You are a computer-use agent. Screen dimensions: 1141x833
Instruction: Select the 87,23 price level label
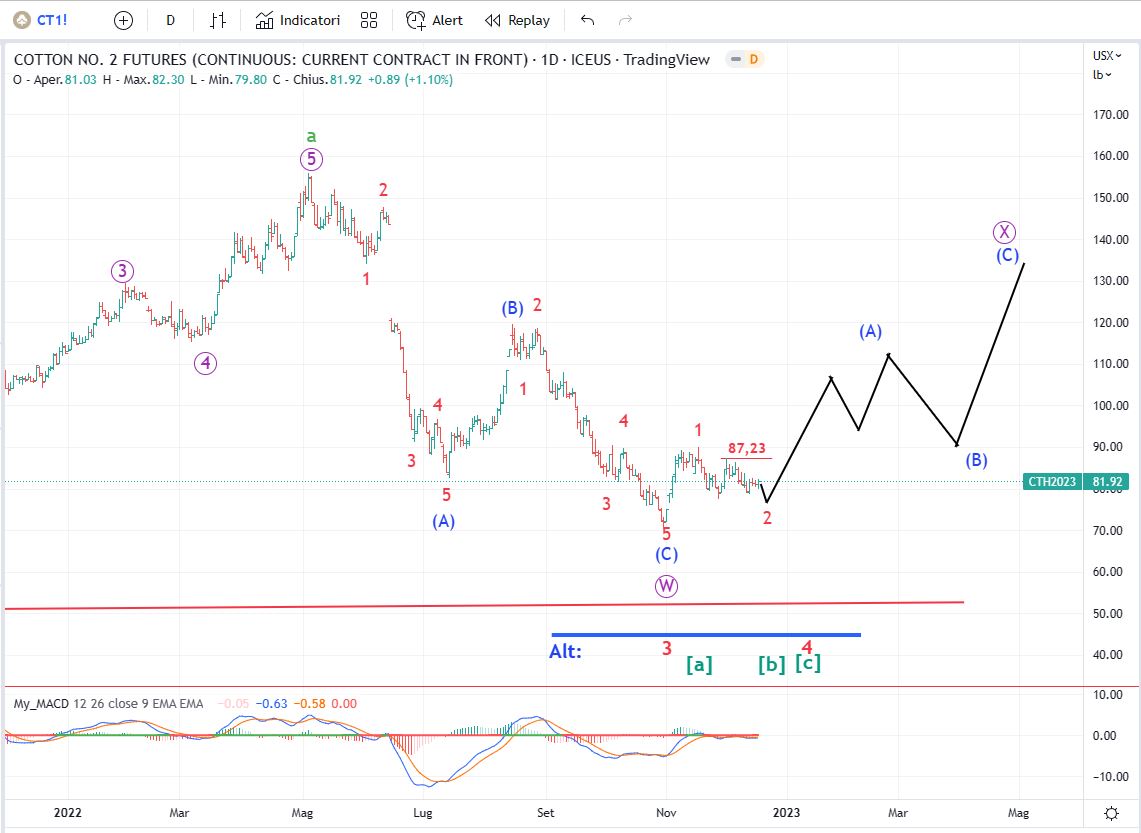(747, 450)
